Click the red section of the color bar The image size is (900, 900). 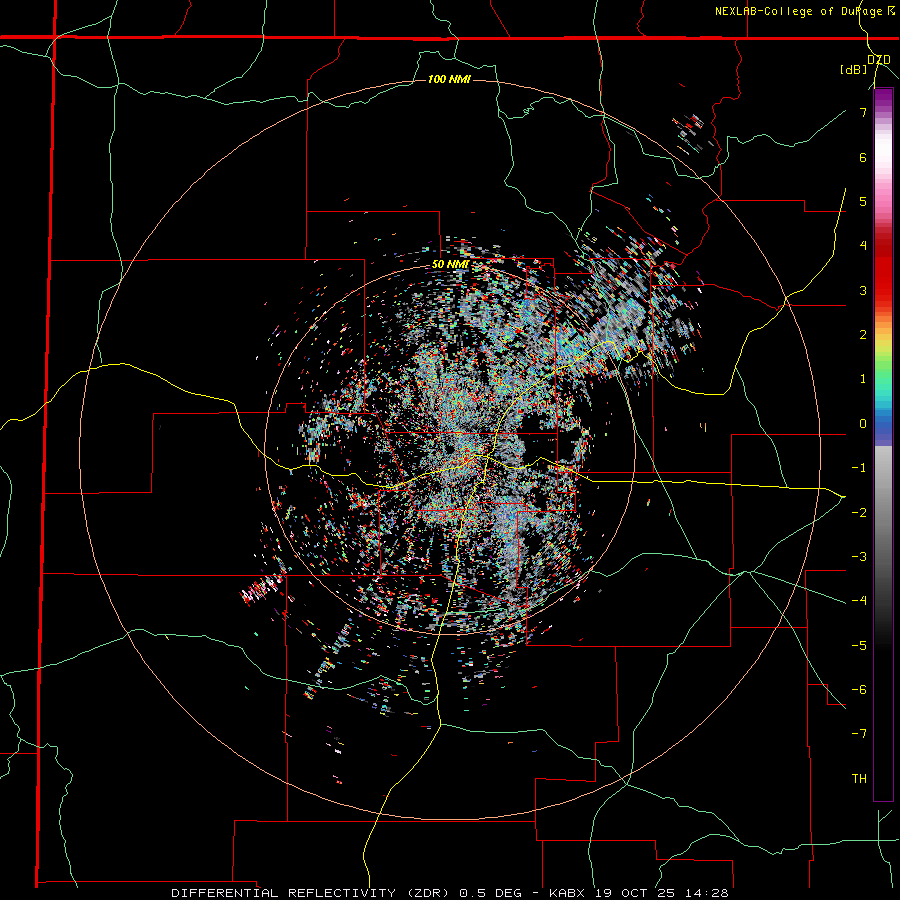pos(883,270)
